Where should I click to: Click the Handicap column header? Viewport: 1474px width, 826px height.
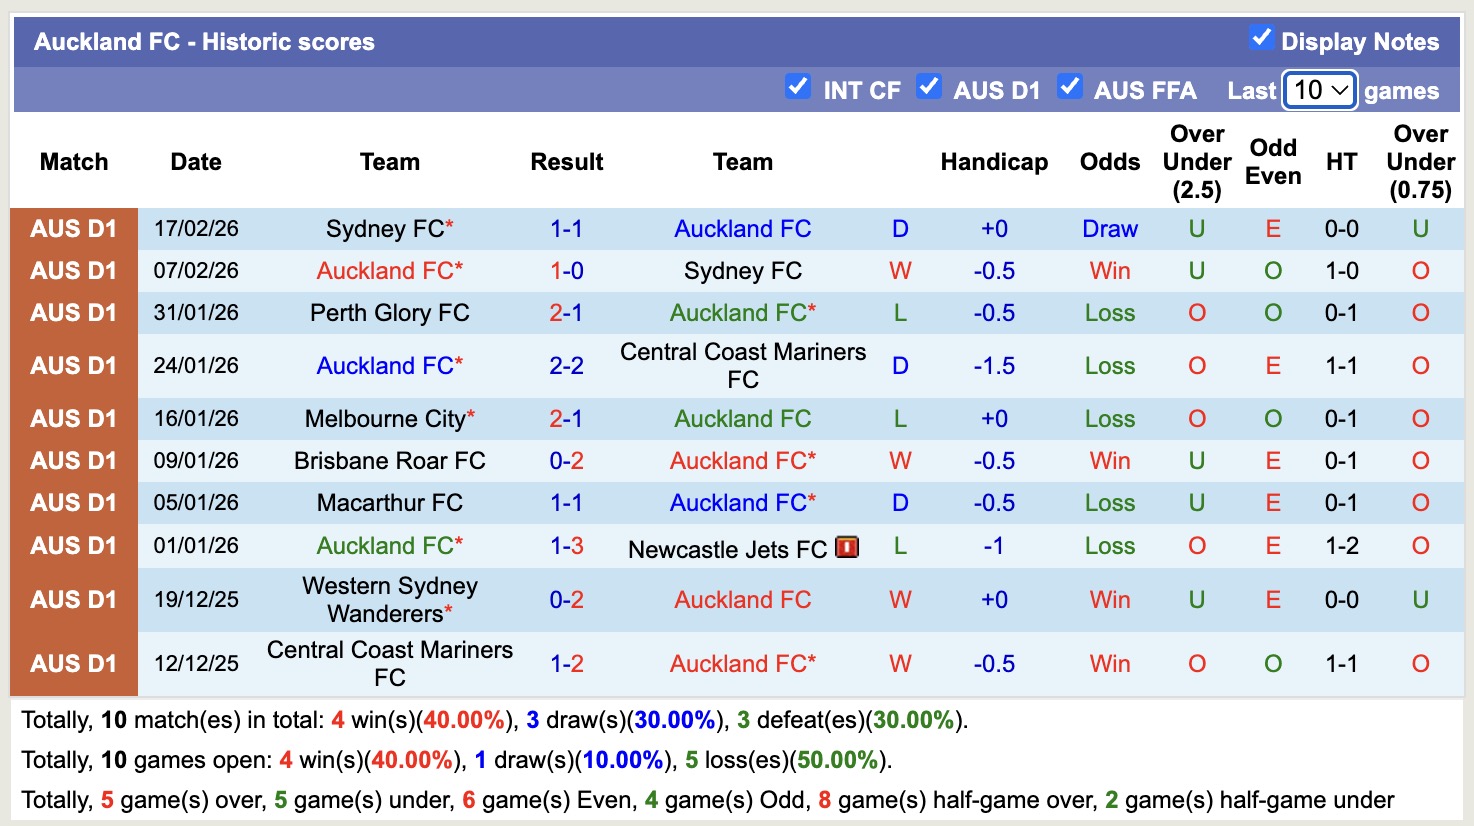994,161
